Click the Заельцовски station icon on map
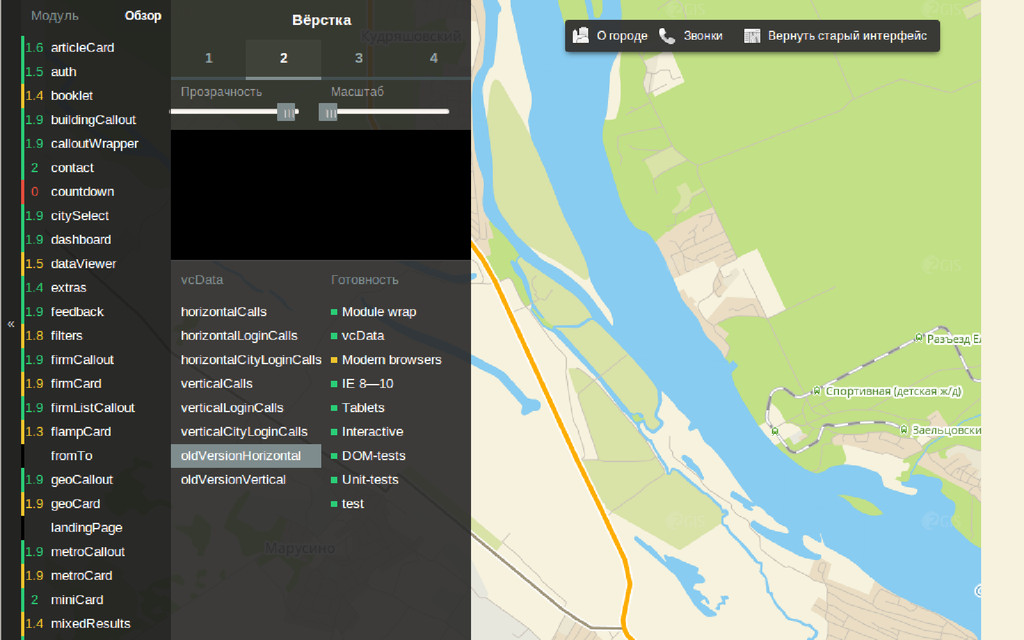1024x640 pixels. pyautogui.click(x=904, y=430)
